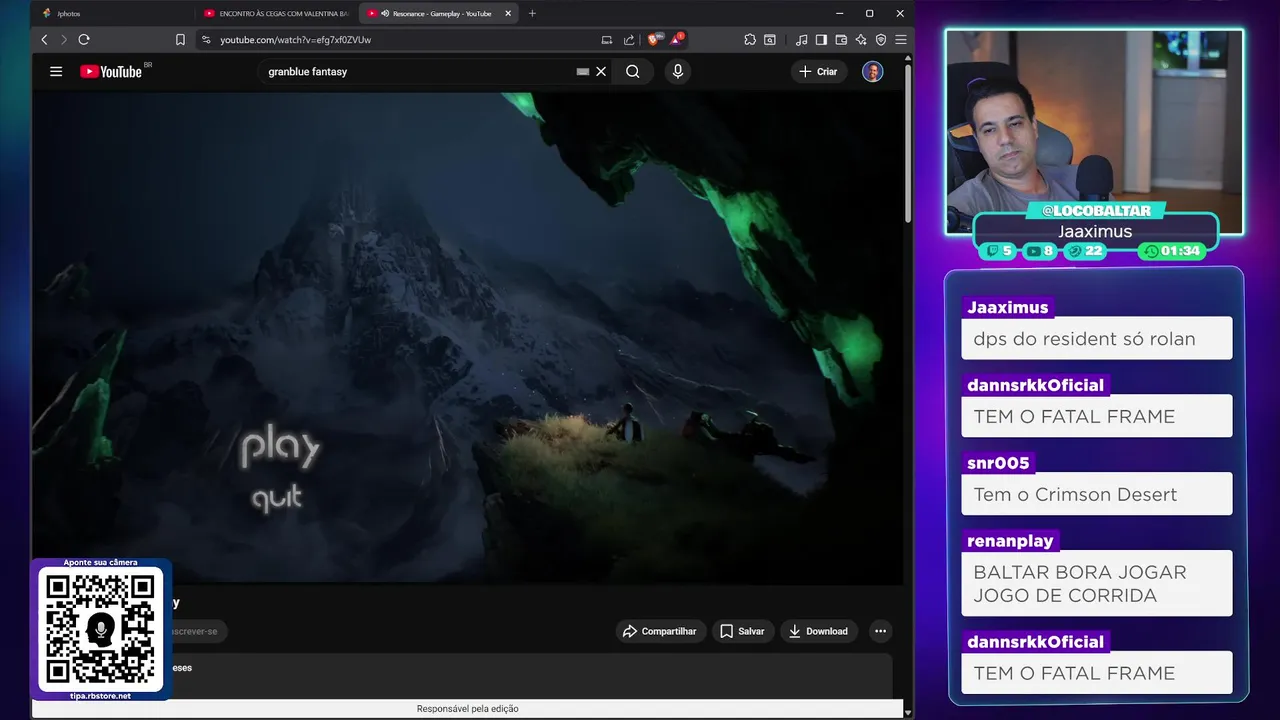
Task: Open site settings icon beside the URL
Action: coord(206,40)
